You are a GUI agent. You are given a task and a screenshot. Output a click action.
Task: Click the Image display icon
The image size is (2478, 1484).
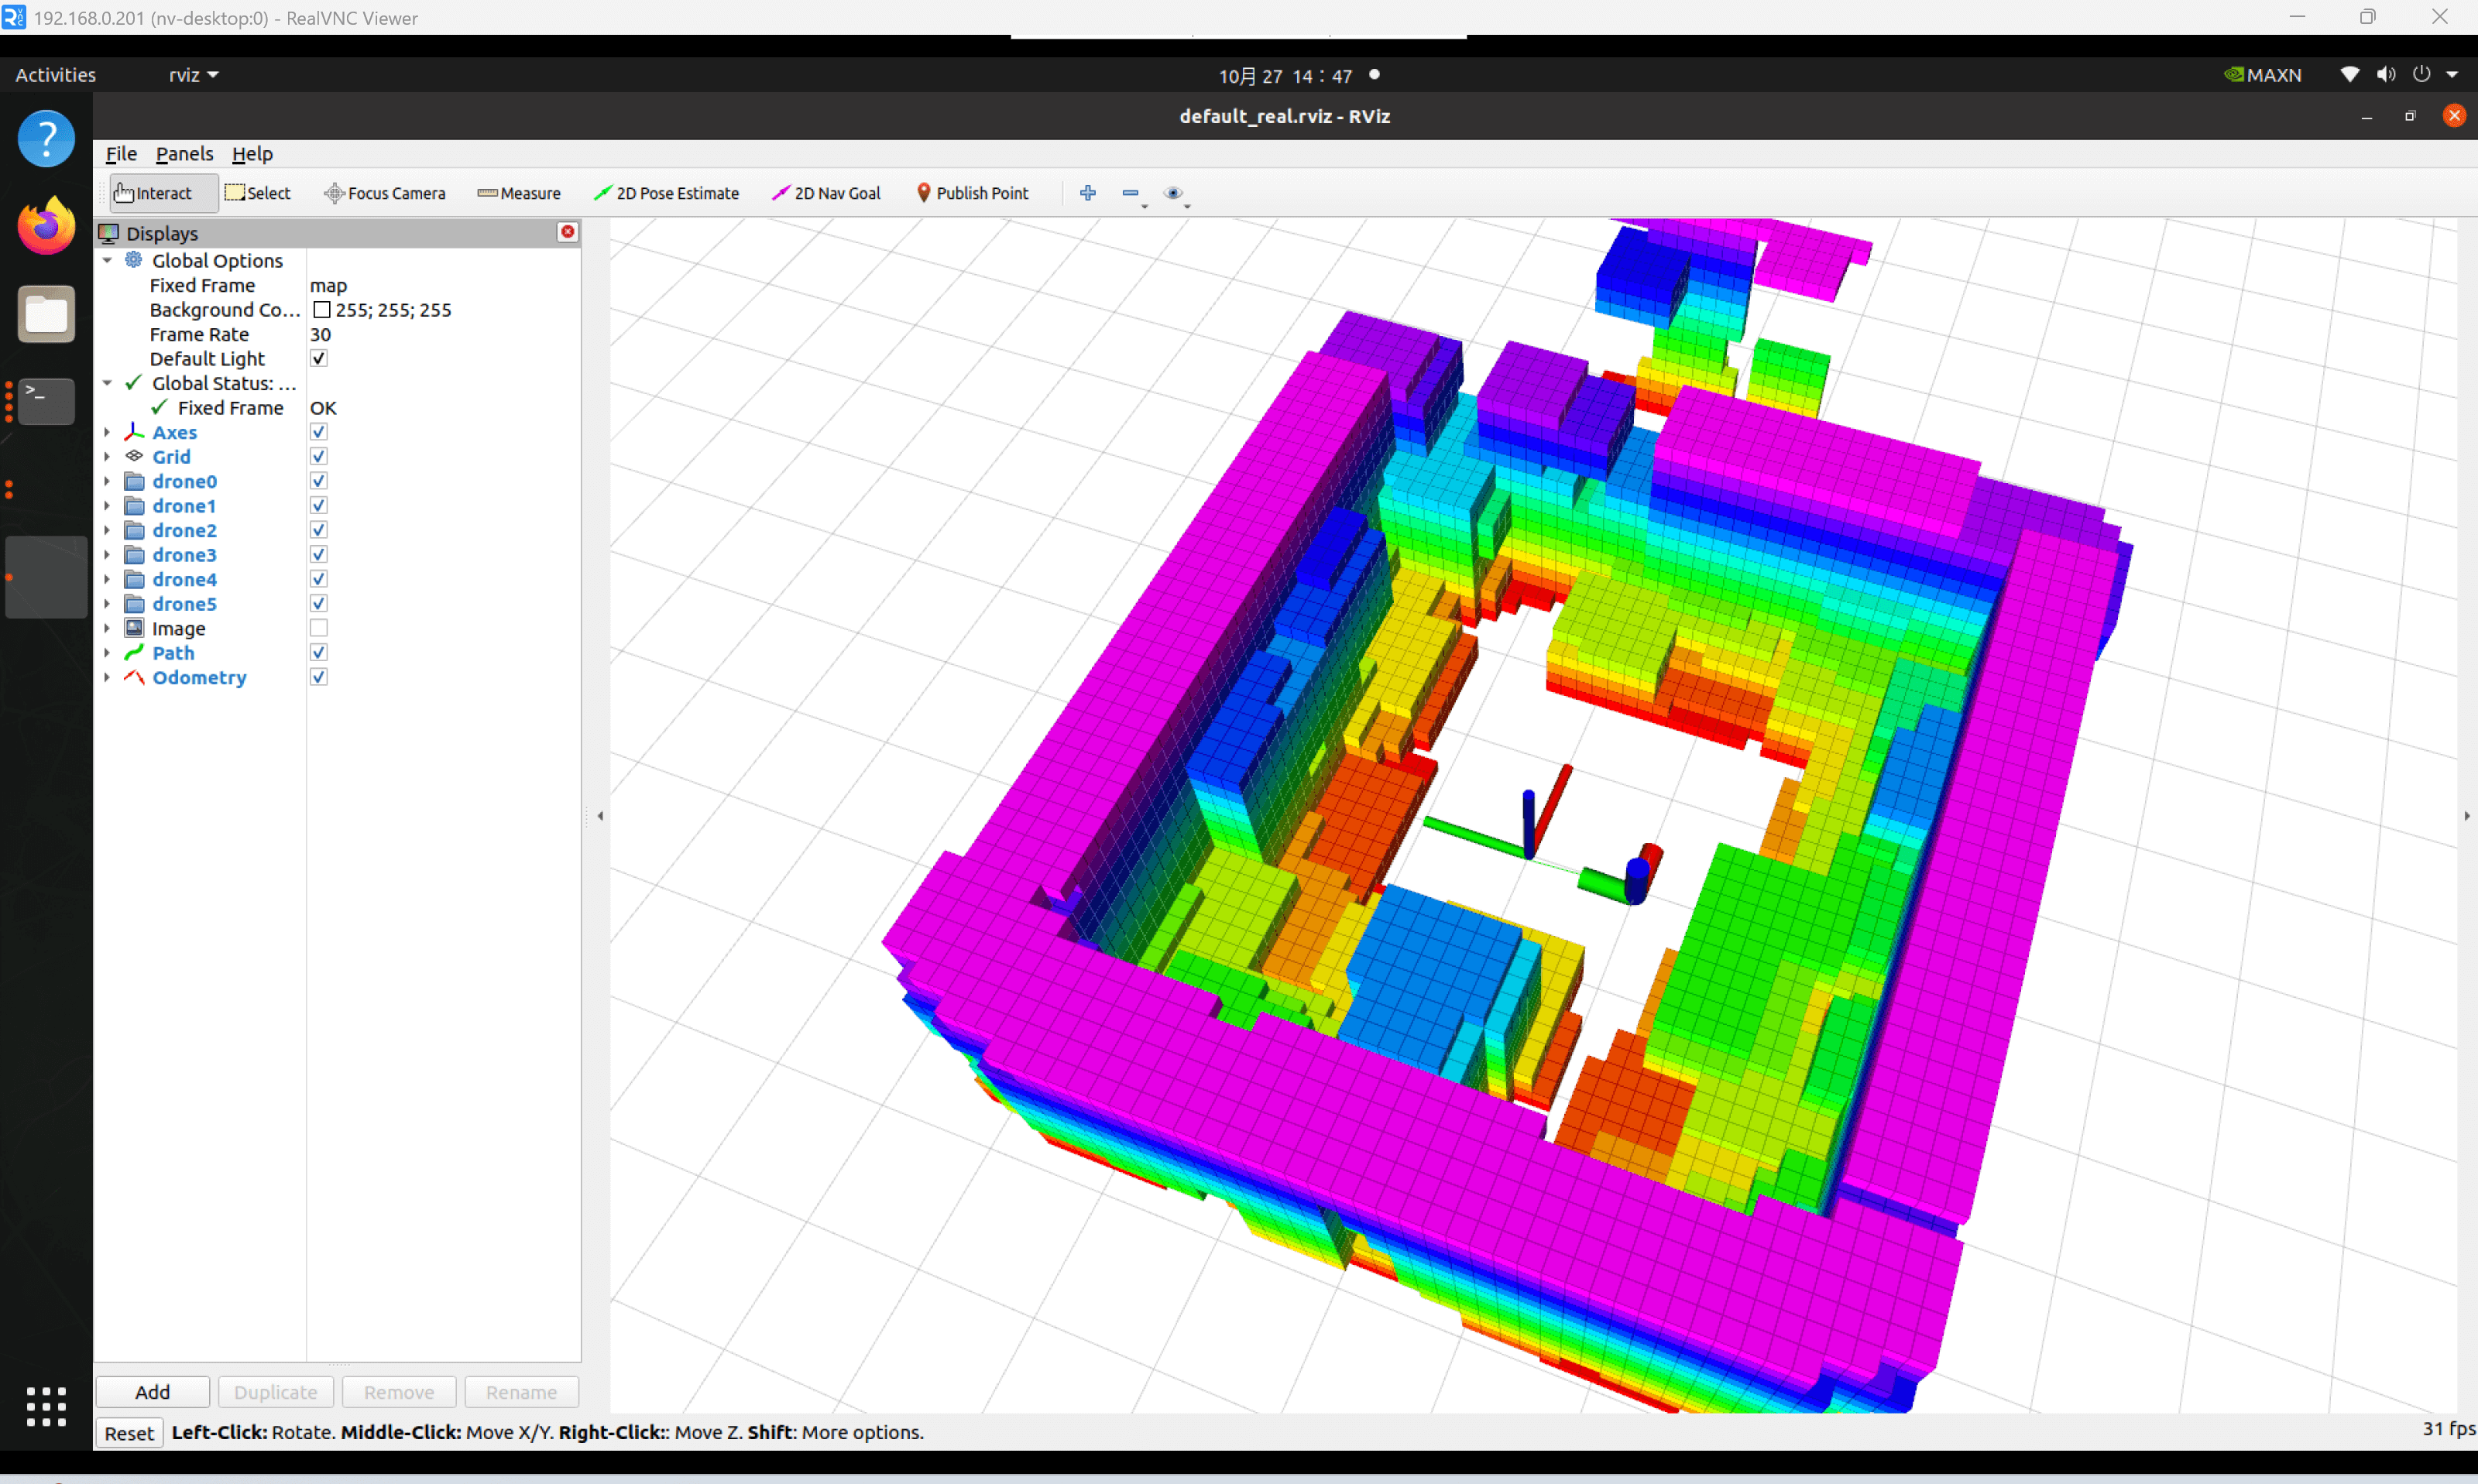tap(134, 628)
